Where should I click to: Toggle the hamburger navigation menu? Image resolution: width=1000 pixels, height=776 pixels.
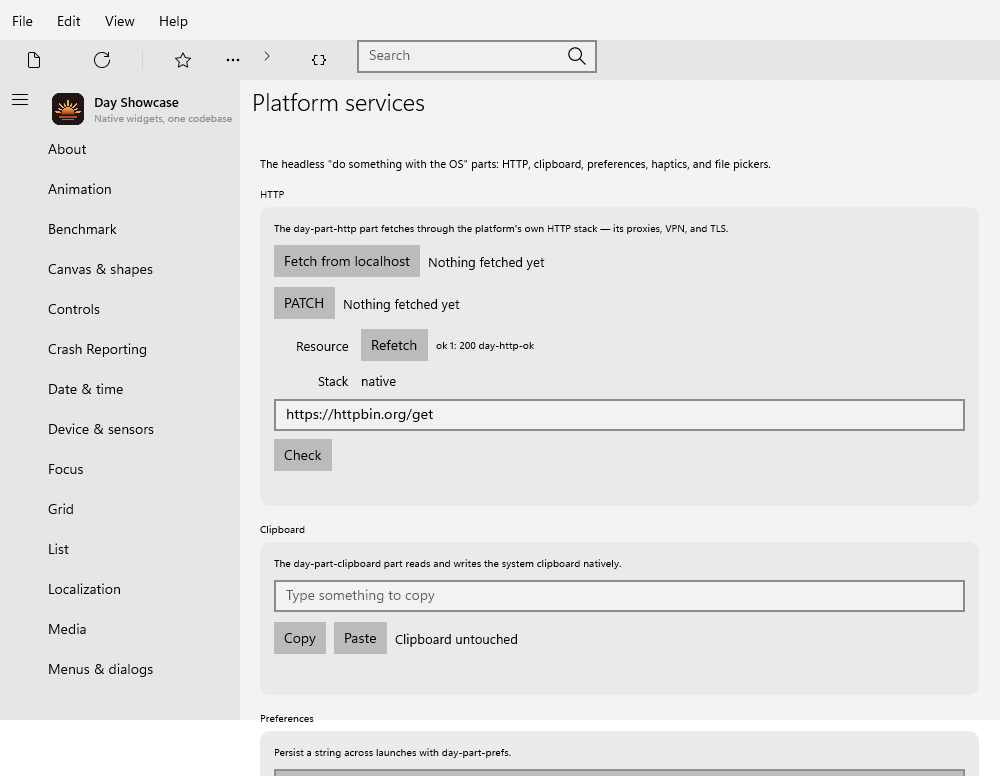pos(20,99)
